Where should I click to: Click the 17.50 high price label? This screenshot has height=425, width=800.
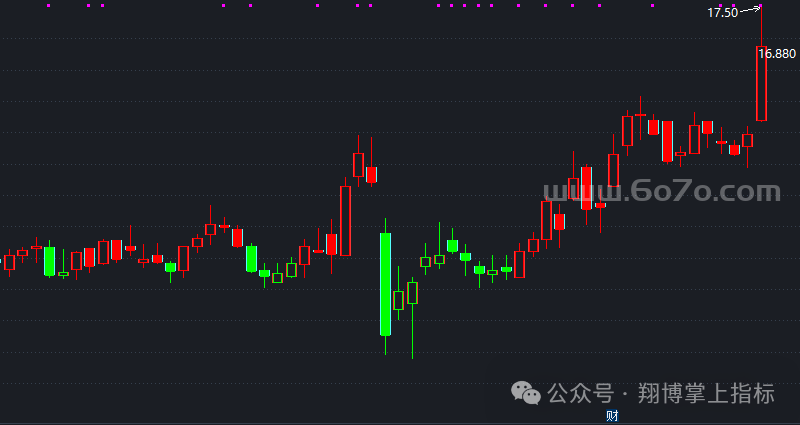pyautogui.click(x=722, y=13)
